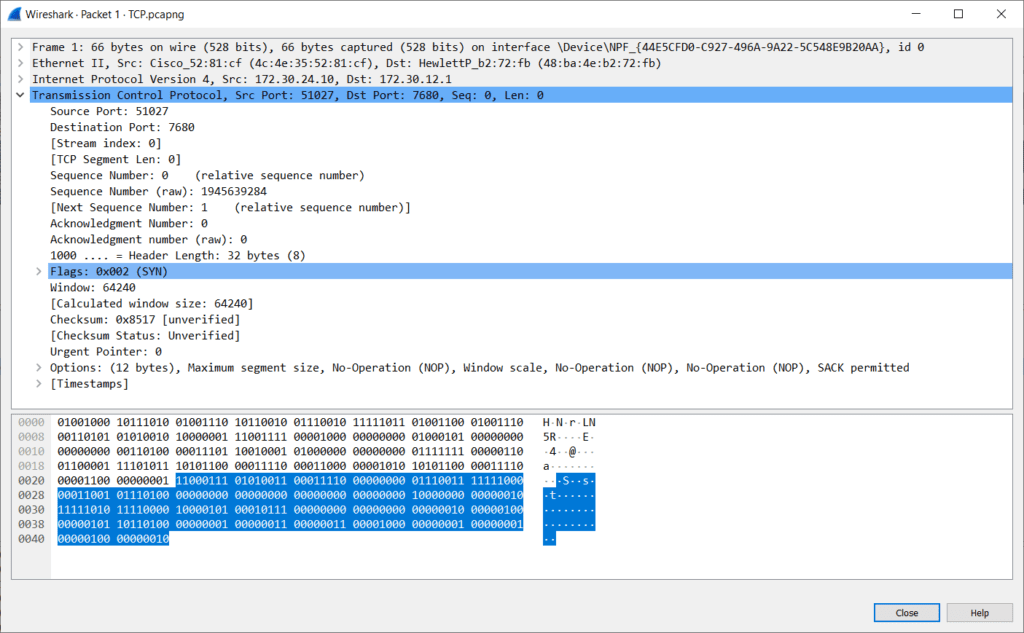Collapse the Transmission Control Protocol section
This screenshot has width=1024, height=633.
pos(20,95)
